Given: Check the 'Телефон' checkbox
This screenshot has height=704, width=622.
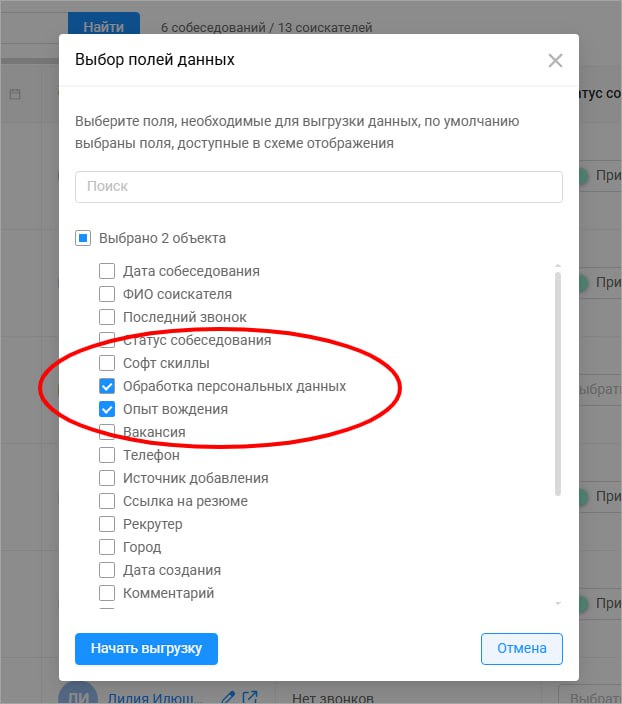Looking at the screenshot, I should point(107,455).
